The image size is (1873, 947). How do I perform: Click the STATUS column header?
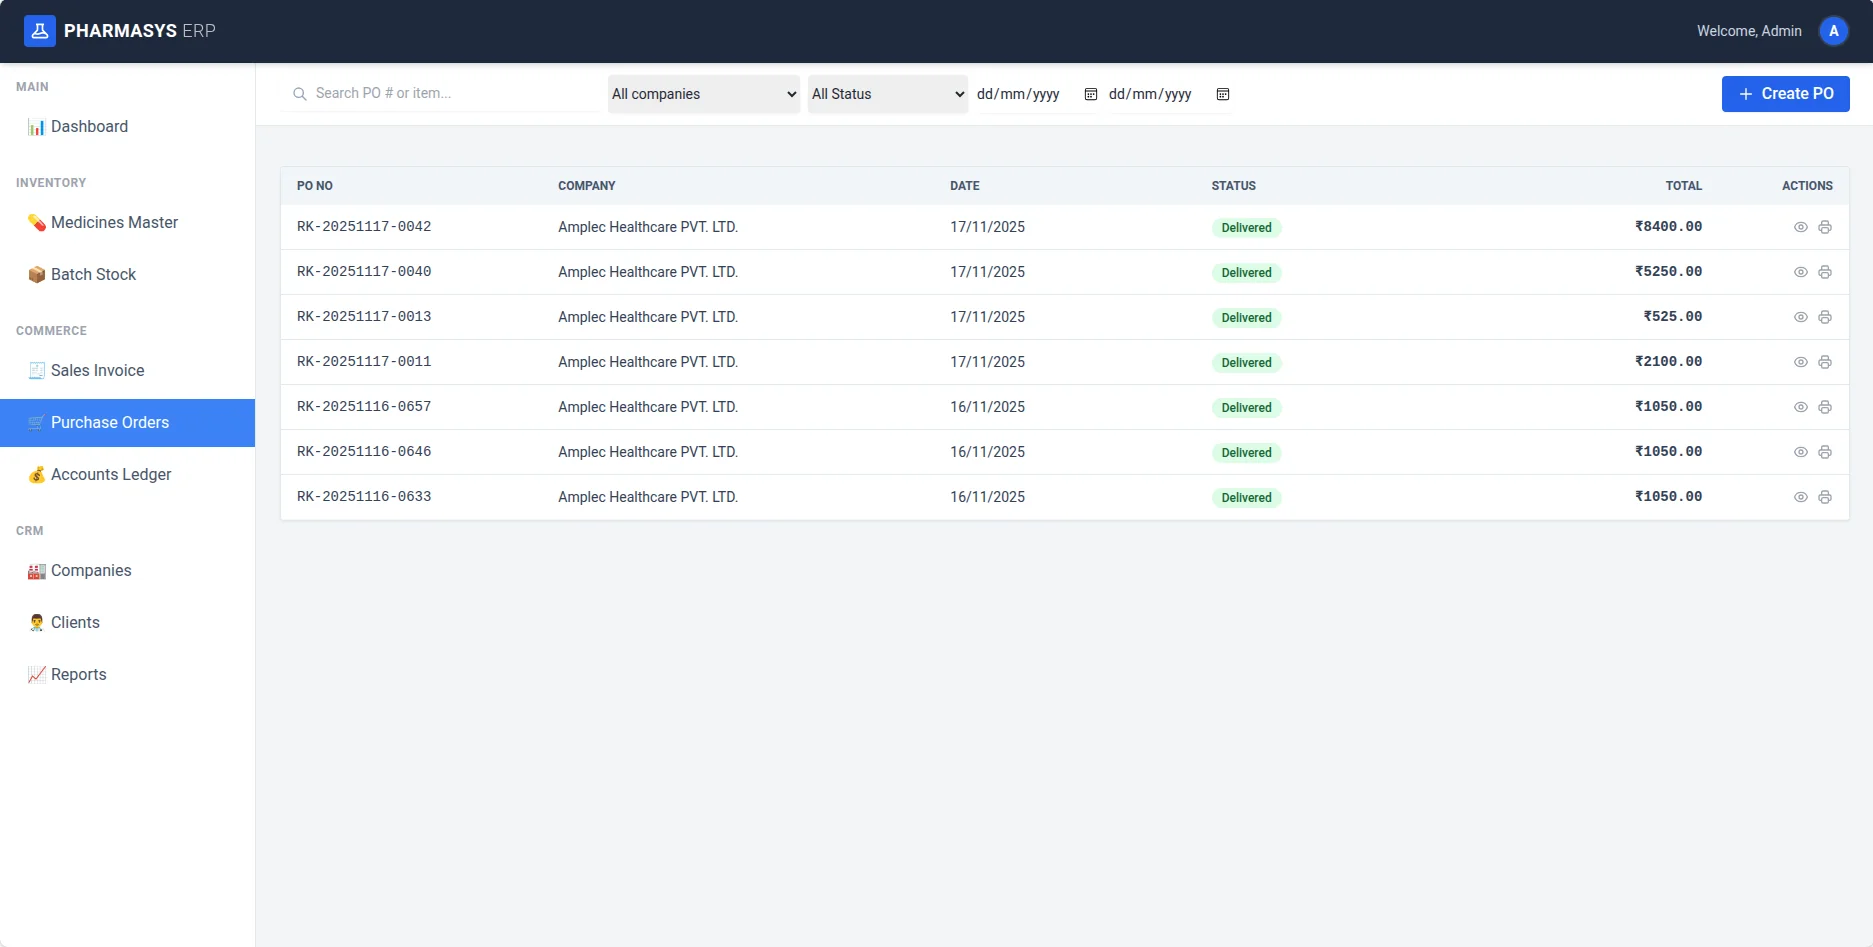(x=1233, y=186)
